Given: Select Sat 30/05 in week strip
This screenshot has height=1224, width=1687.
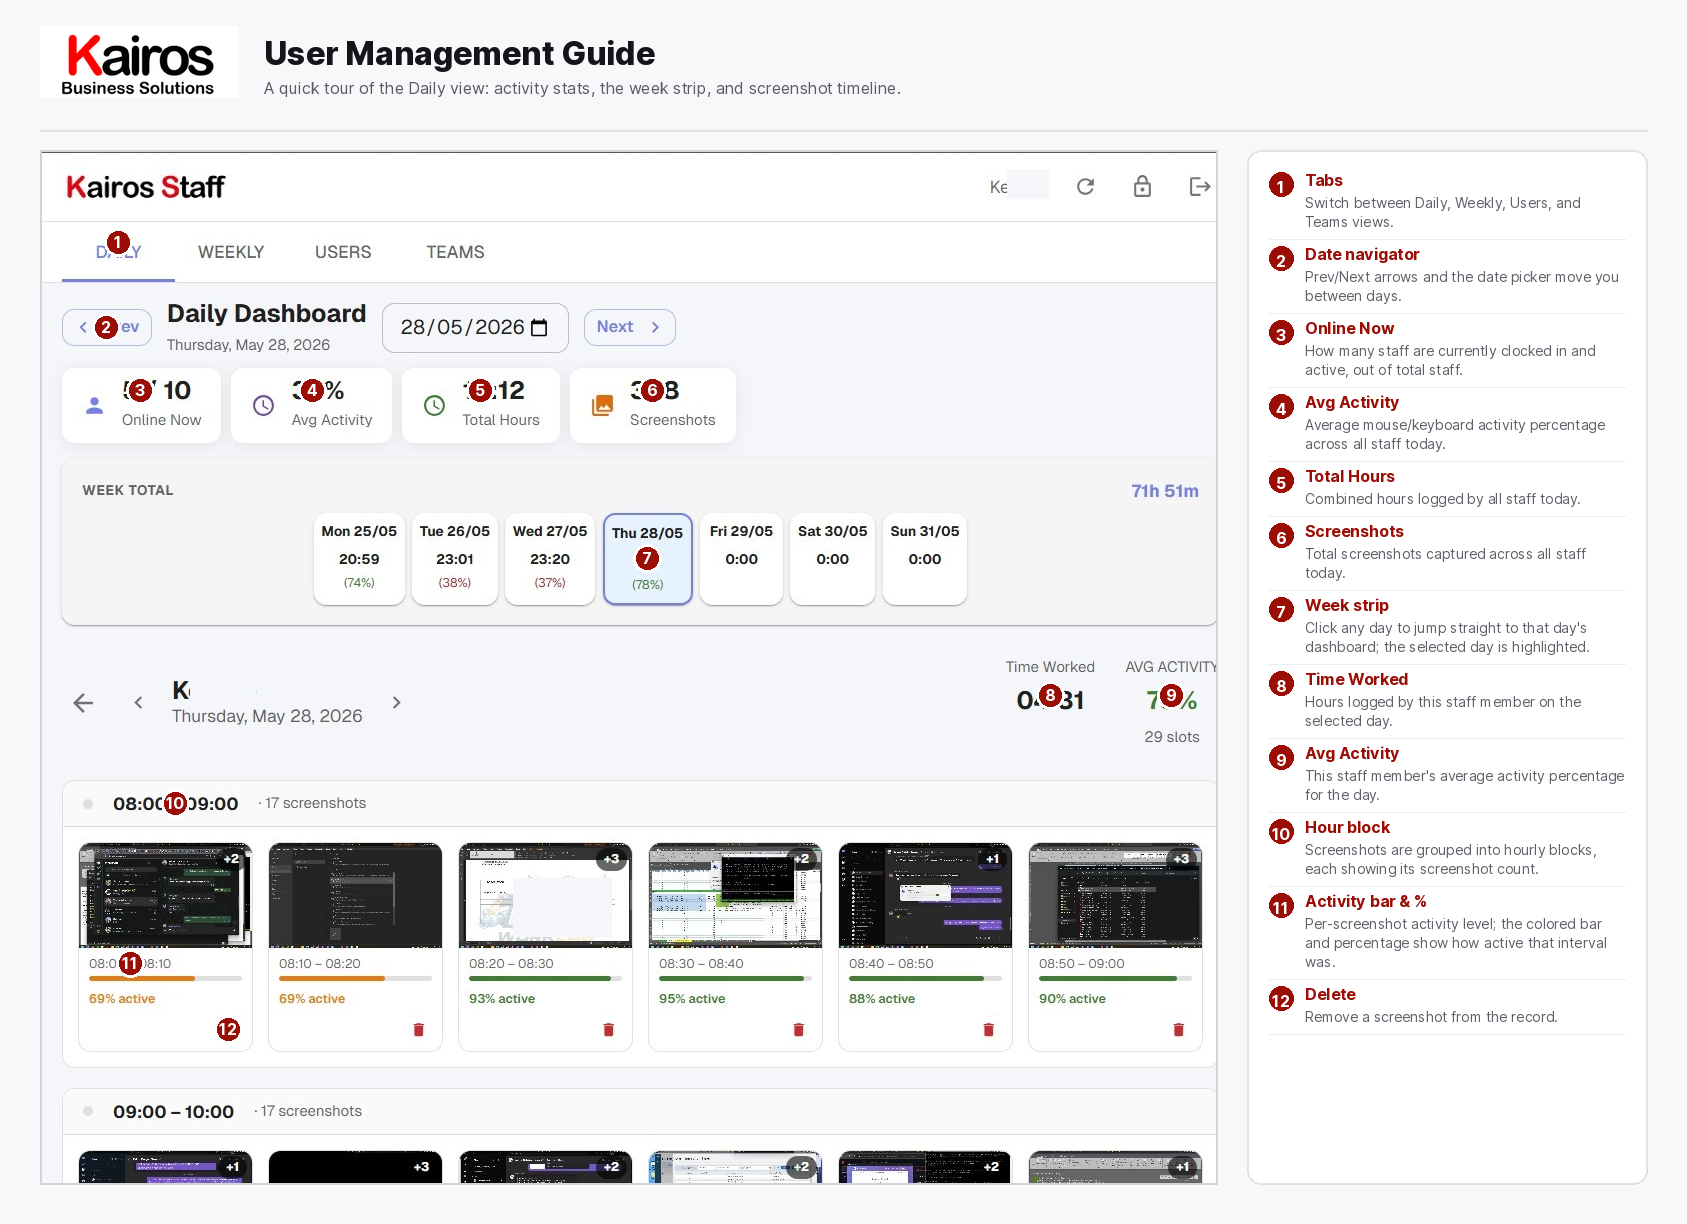Looking at the screenshot, I should click(832, 559).
